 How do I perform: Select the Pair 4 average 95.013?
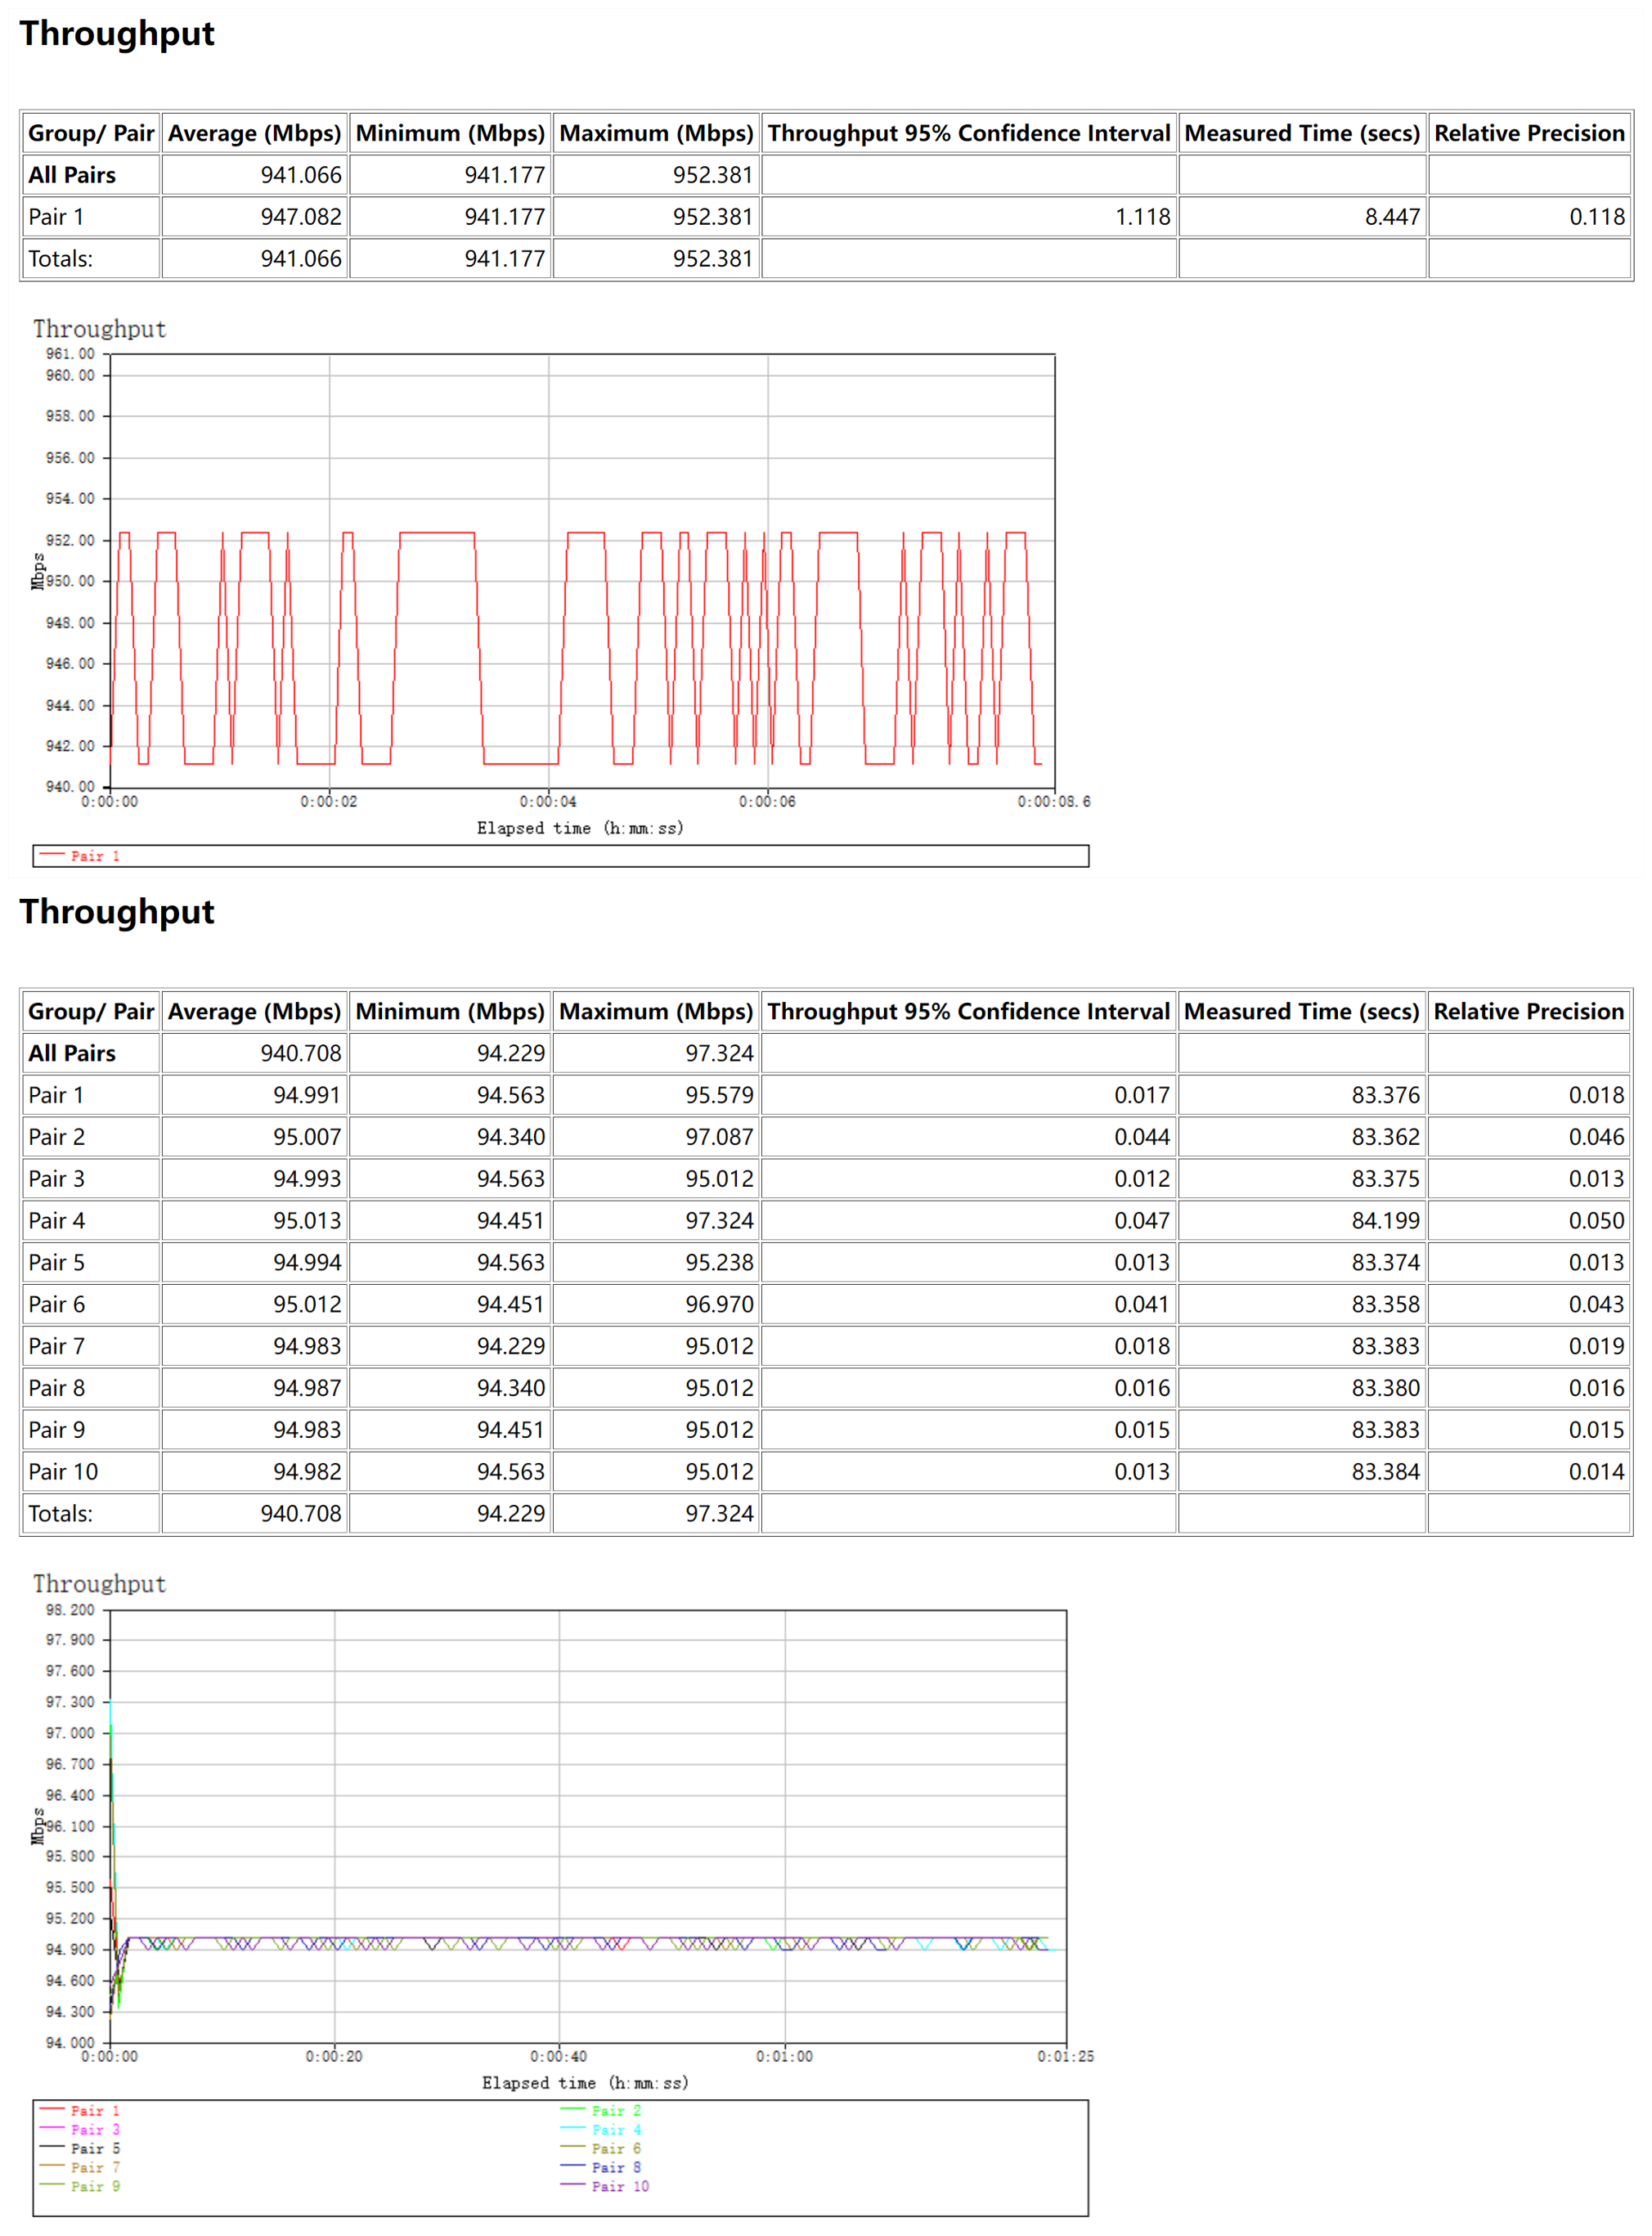[x=307, y=1221]
